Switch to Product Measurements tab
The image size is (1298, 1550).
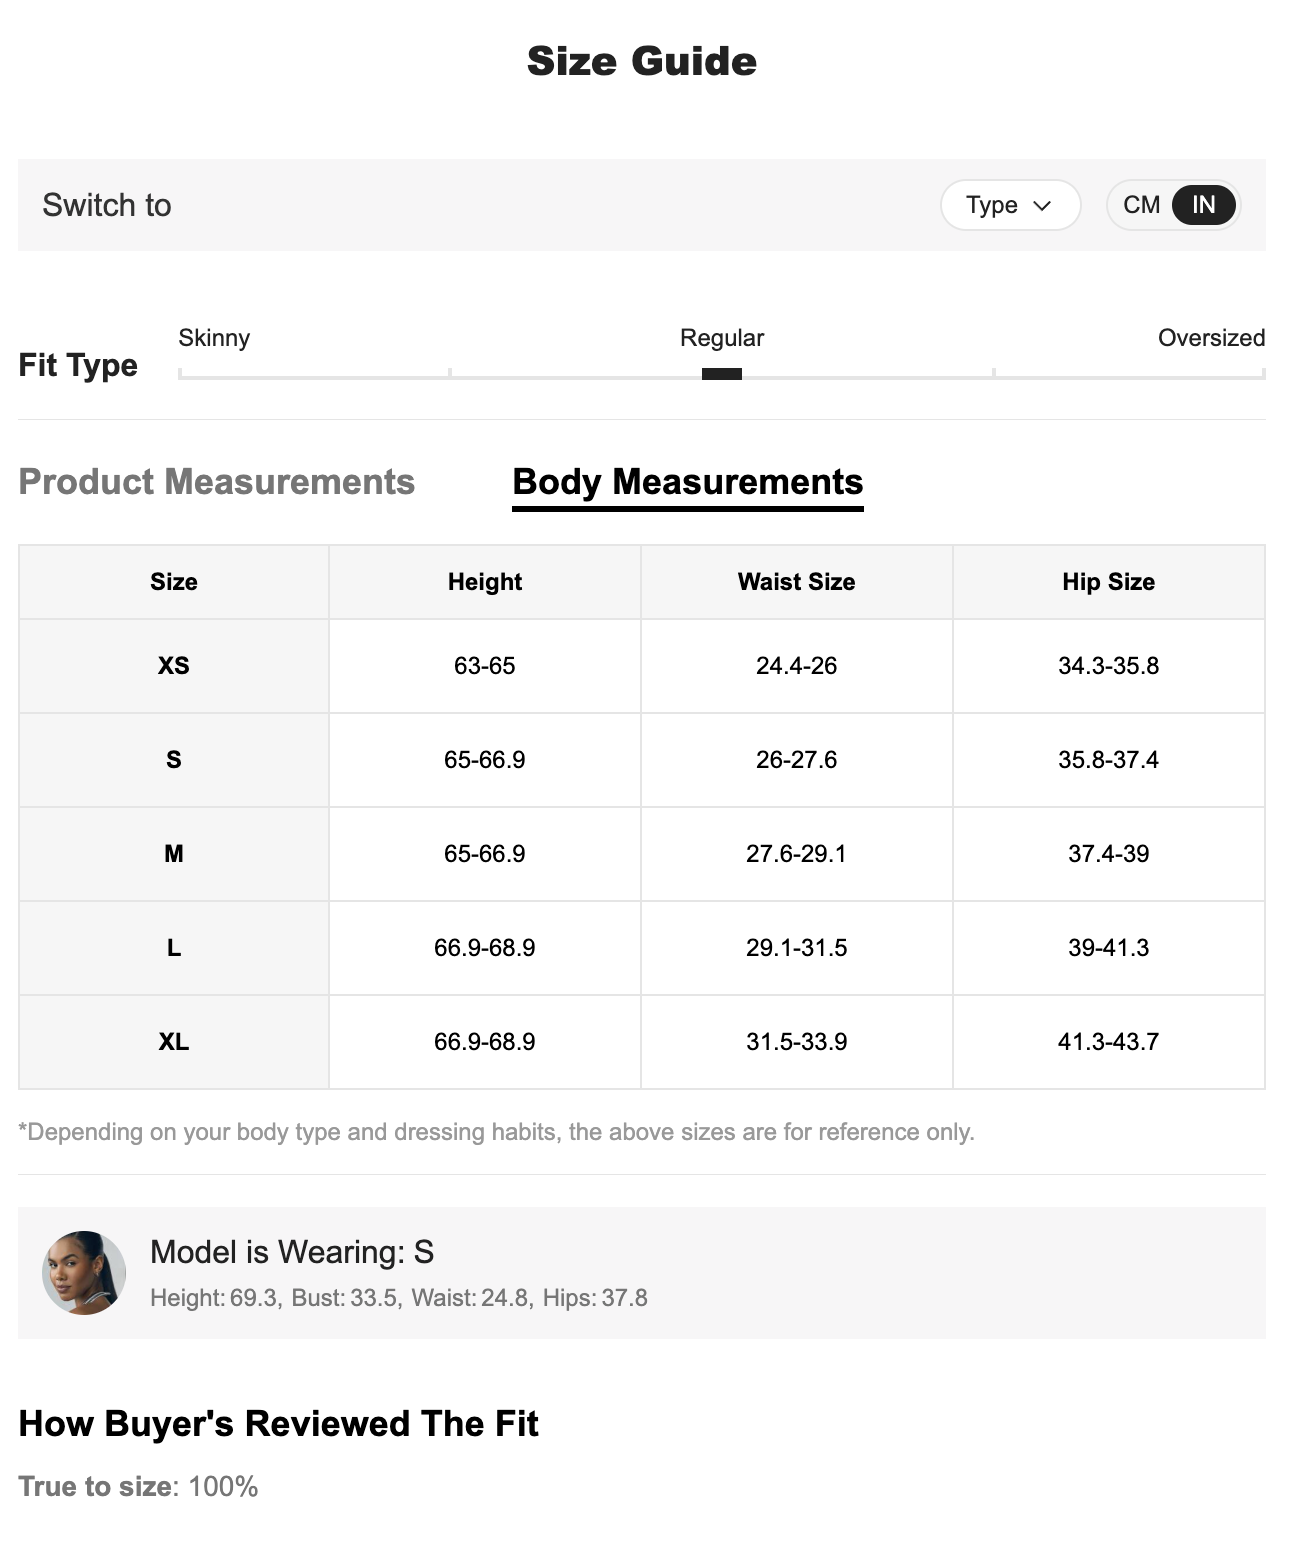(x=216, y=482)
